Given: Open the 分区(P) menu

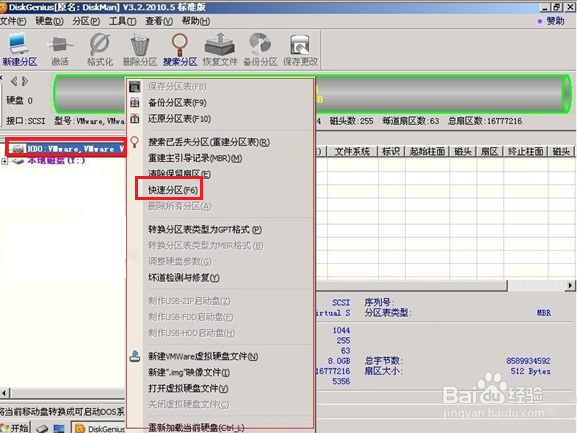Looking at the screenshot, I should click(86, 21).
